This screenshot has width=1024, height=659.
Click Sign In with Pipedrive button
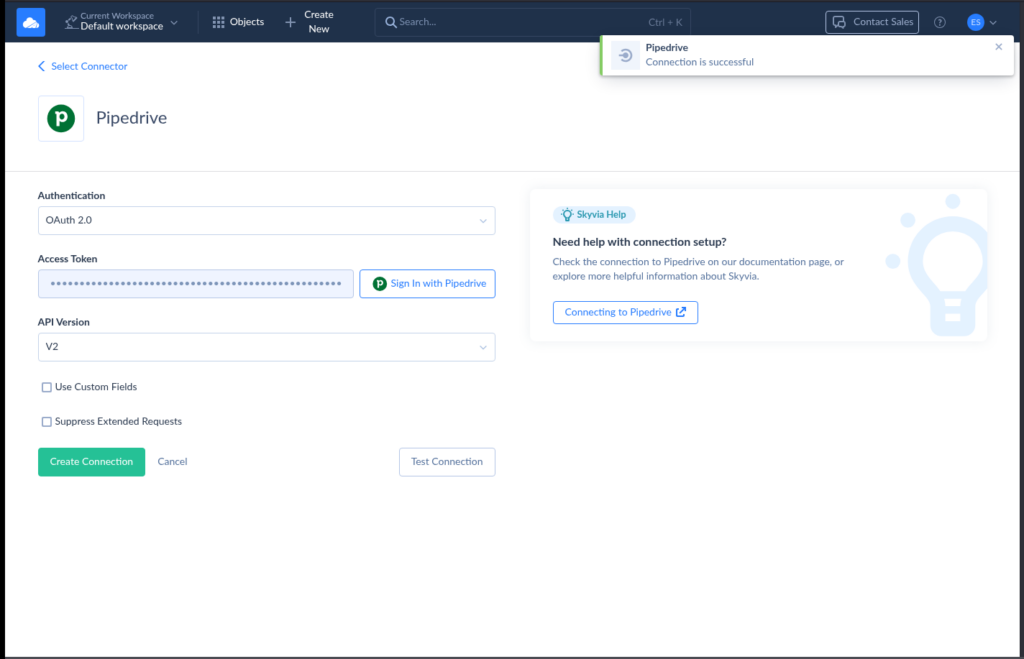pyautogui.click(x=428, y=283)
